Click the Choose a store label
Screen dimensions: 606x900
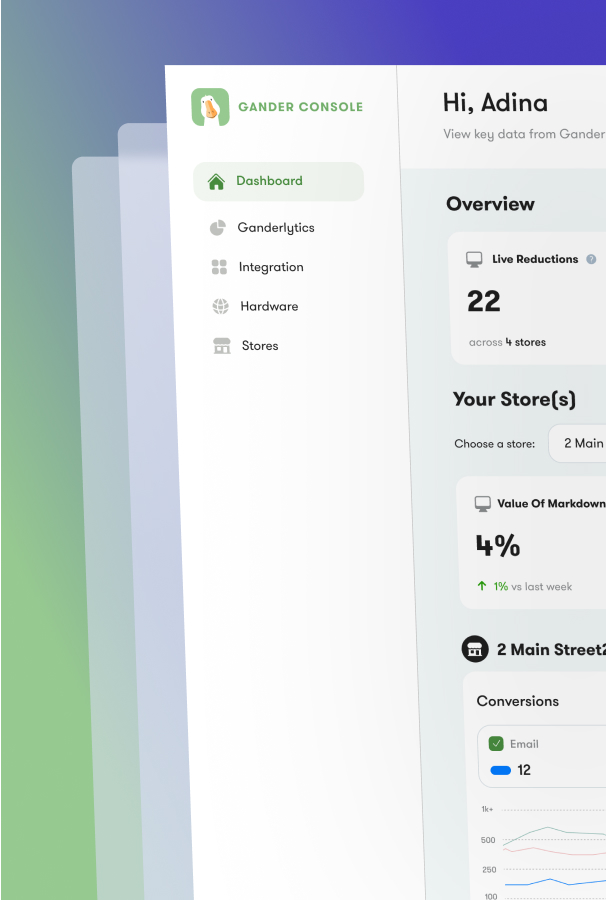click(495, 444)
